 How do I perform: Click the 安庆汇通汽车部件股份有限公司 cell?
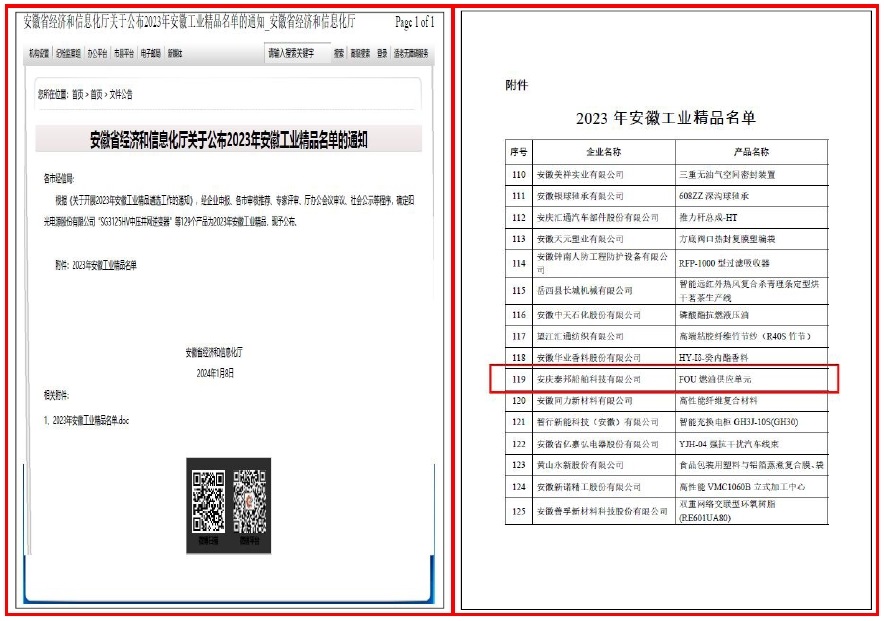pyautogui.click(x=604, y=218)
